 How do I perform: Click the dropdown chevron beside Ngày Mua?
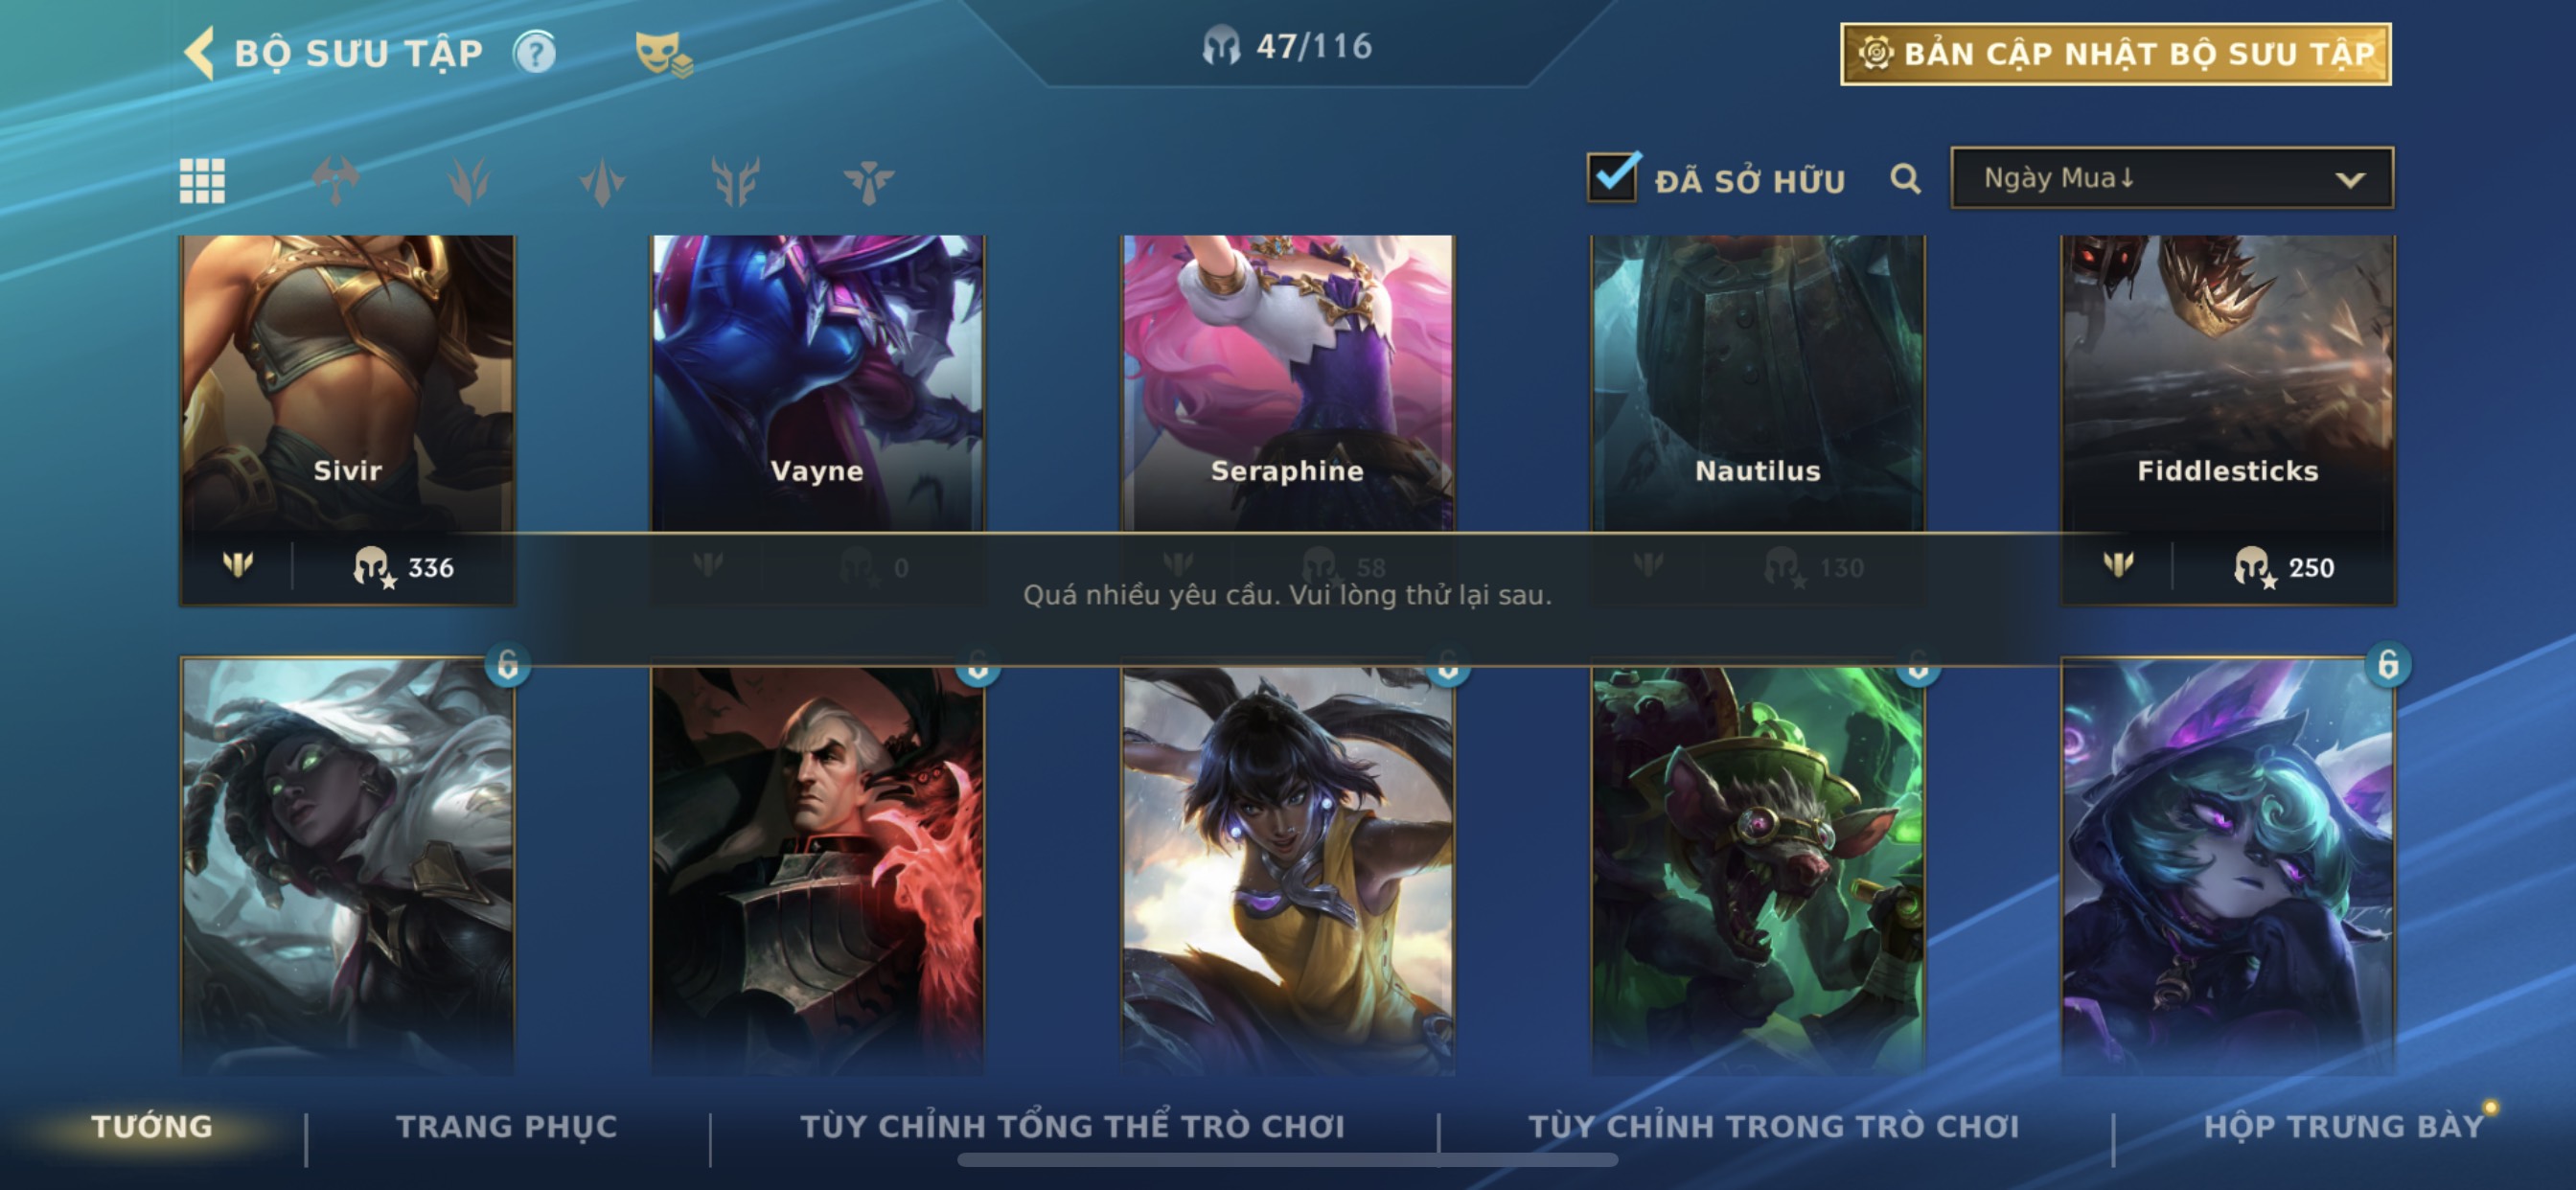[2349, 180]
